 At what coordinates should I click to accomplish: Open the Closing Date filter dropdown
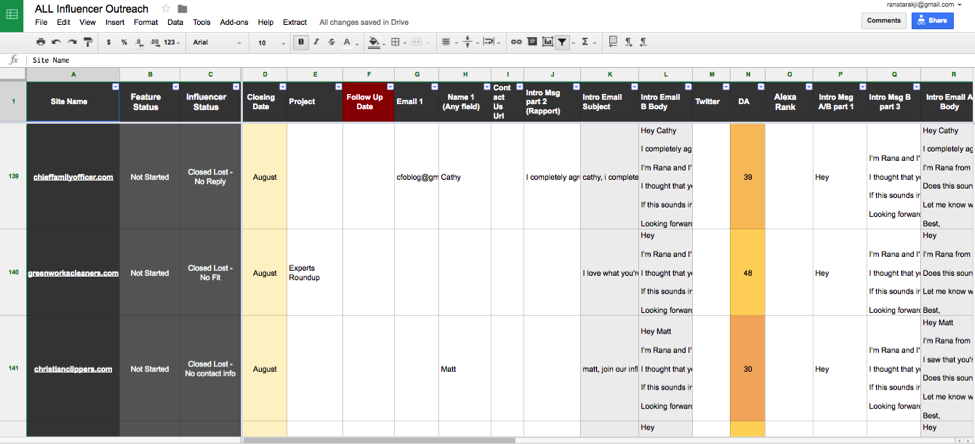(x=282, y=86)
